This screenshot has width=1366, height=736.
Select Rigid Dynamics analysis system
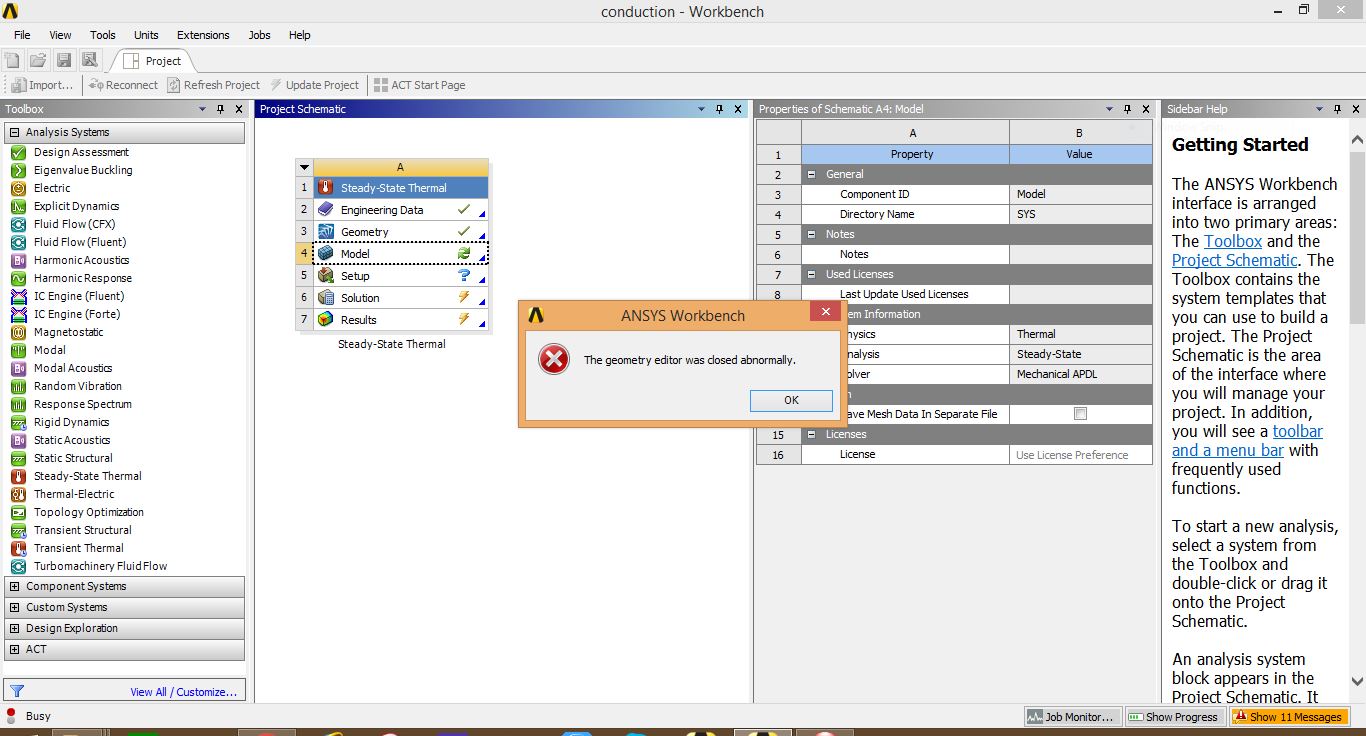tap(71, 422)
